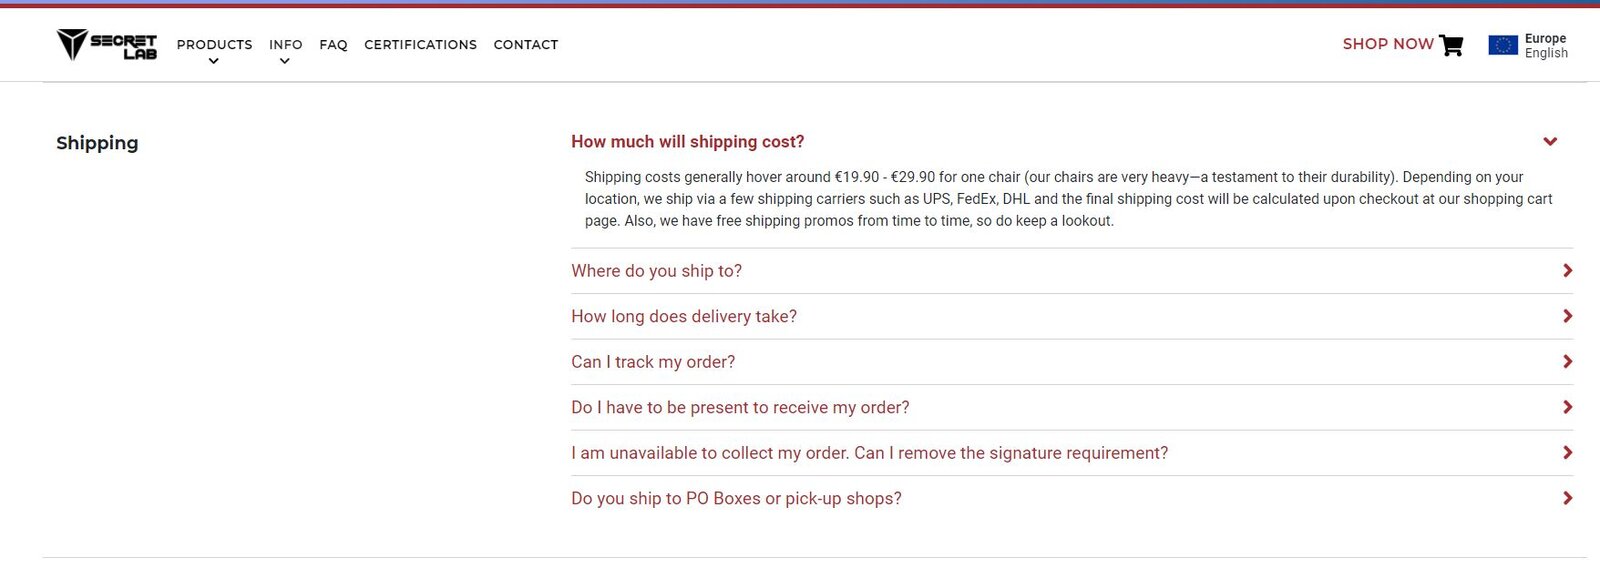The image size is (1600, 568).
Task: Click arrow beside How long does delivery take
Action: point(1567,316)
